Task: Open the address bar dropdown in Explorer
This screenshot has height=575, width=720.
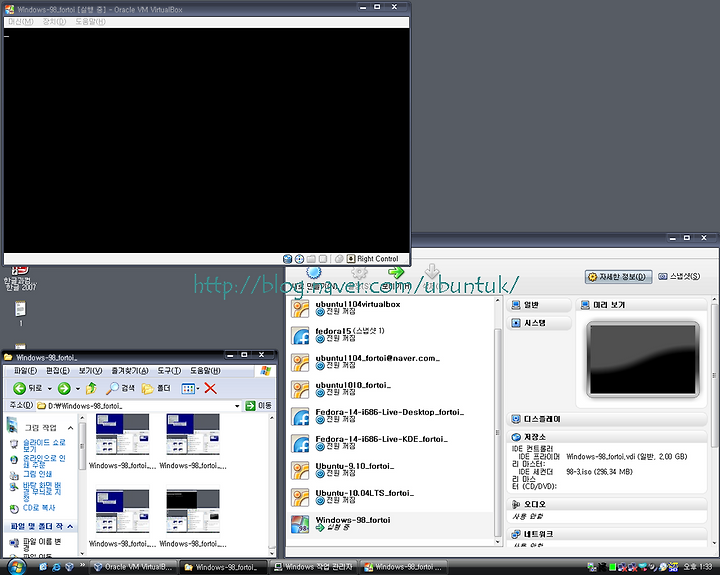Action: [x=237, y=406]
